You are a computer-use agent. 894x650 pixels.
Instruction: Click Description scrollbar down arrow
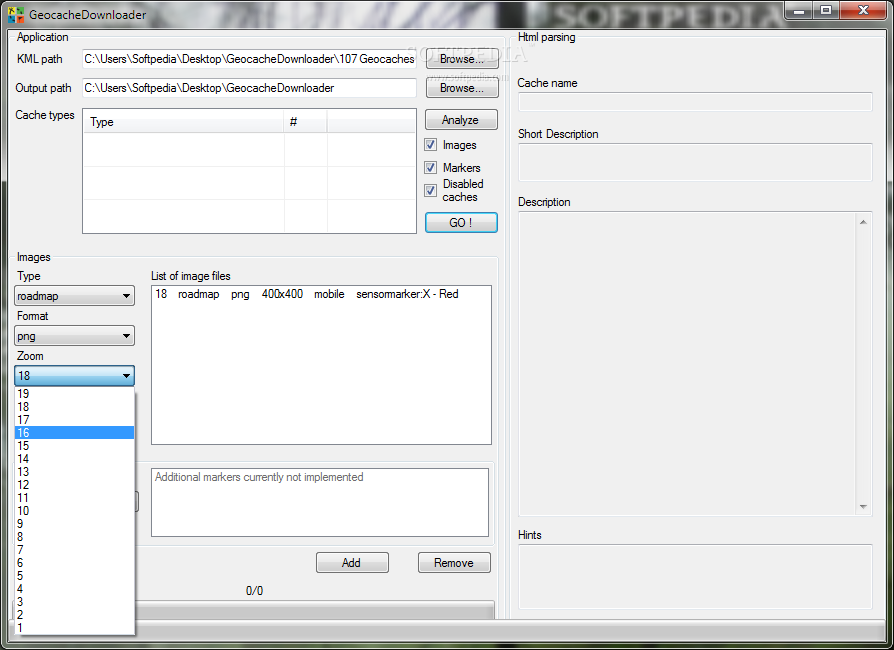[x=863, y=507]
